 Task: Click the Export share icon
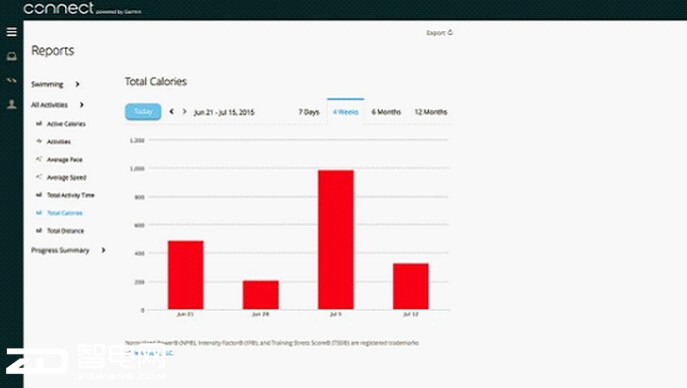pyautogui.click(x=450, y=32)
